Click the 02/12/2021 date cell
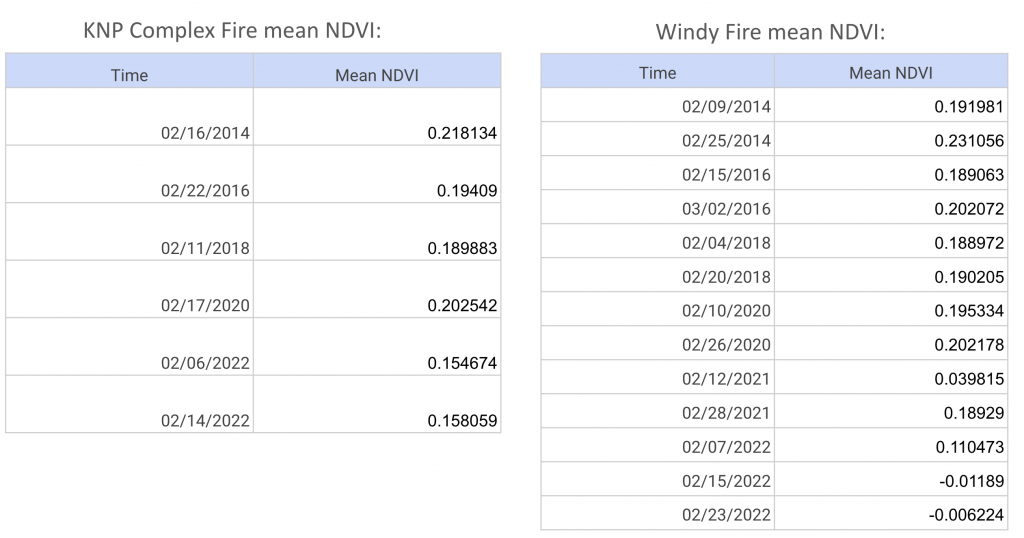Screen dimensions: 1024x538 point(726,379)
